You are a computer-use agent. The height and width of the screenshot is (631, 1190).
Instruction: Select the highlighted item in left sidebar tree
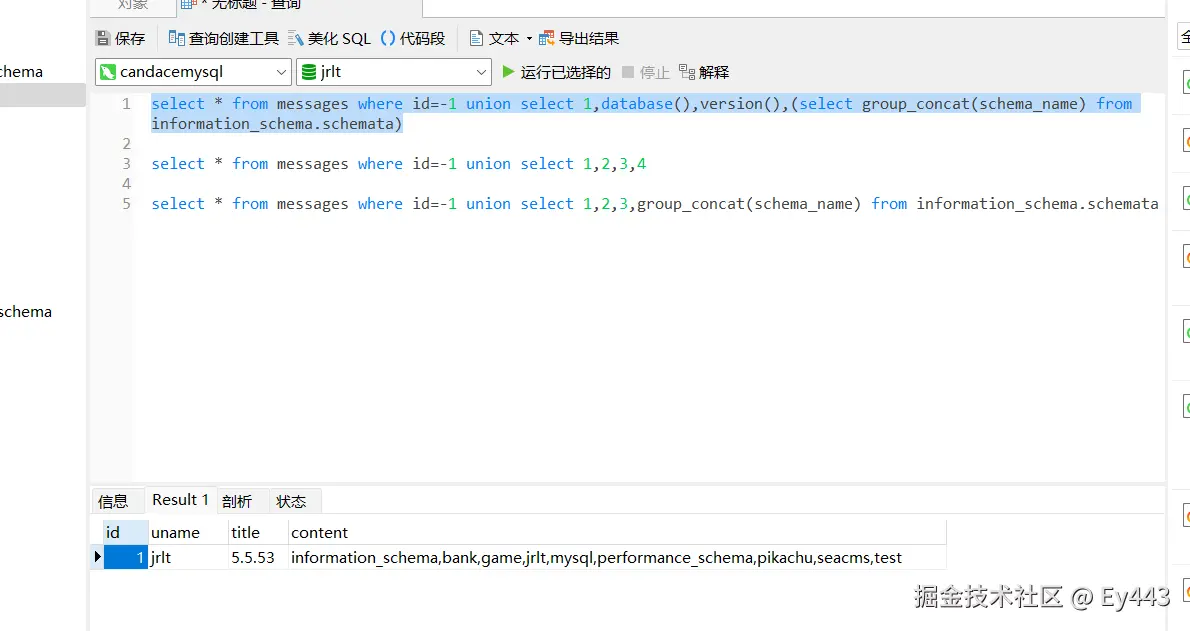(42, 95)
